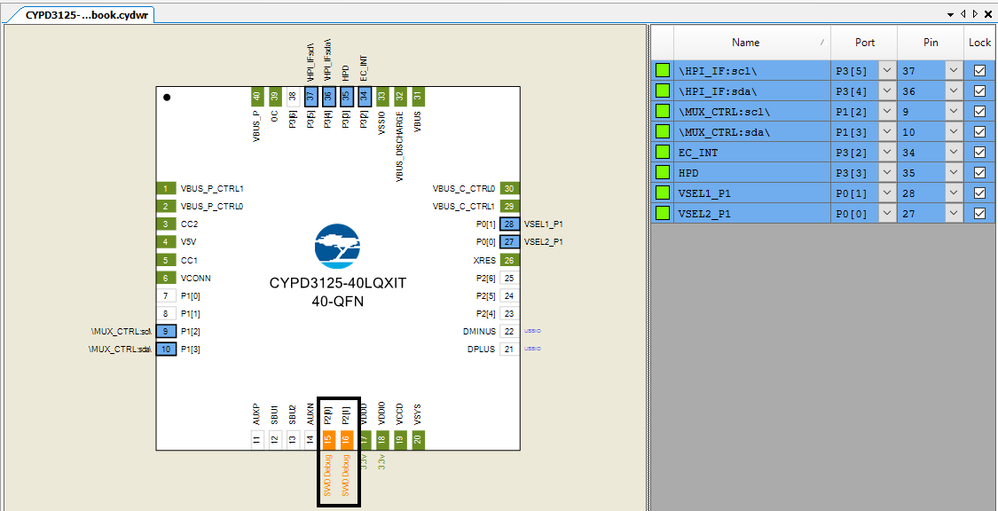Select pin 15 SWD Debug P2[0]
Viewport: 998px width, 511px height.
point(328,440)
